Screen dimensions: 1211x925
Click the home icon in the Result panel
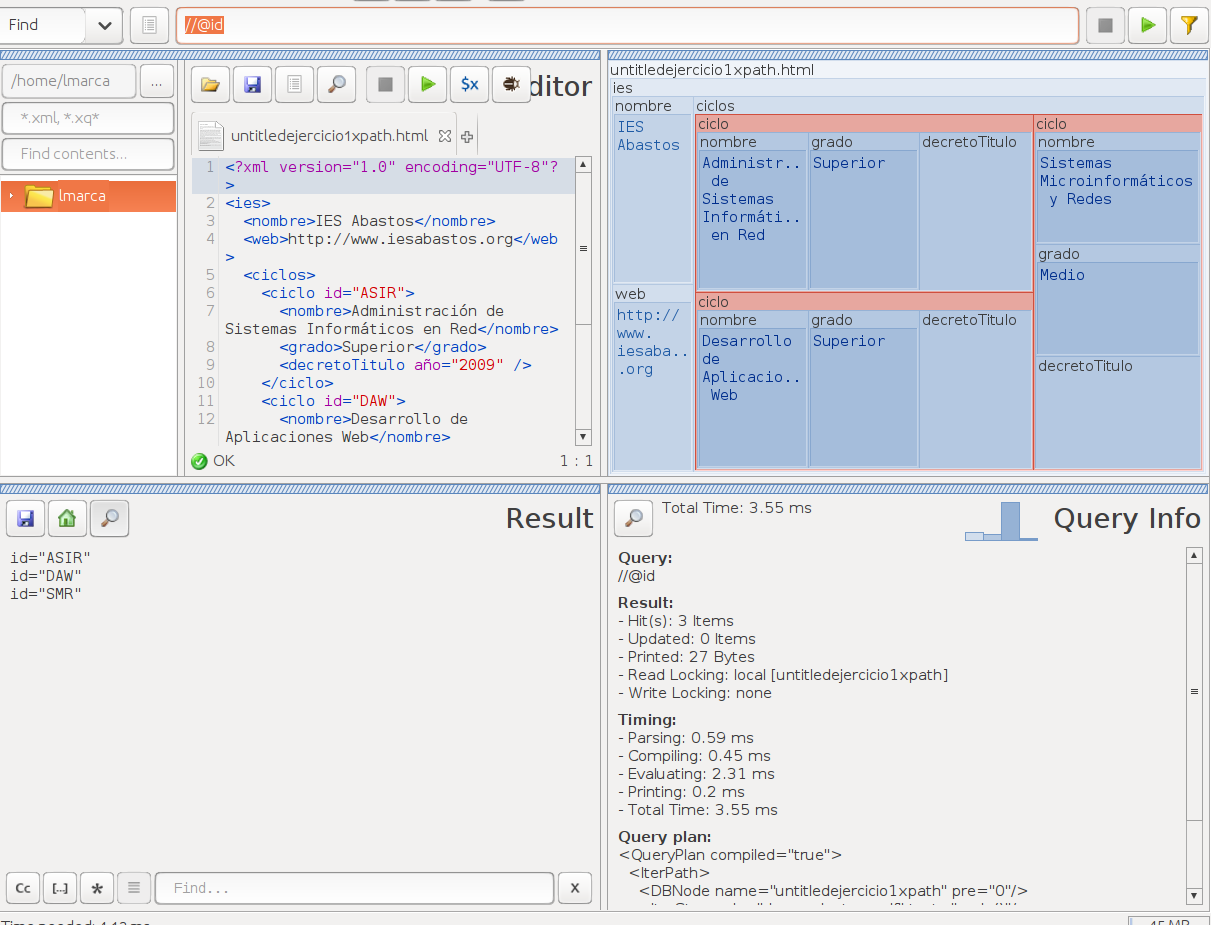pos(67,518)
